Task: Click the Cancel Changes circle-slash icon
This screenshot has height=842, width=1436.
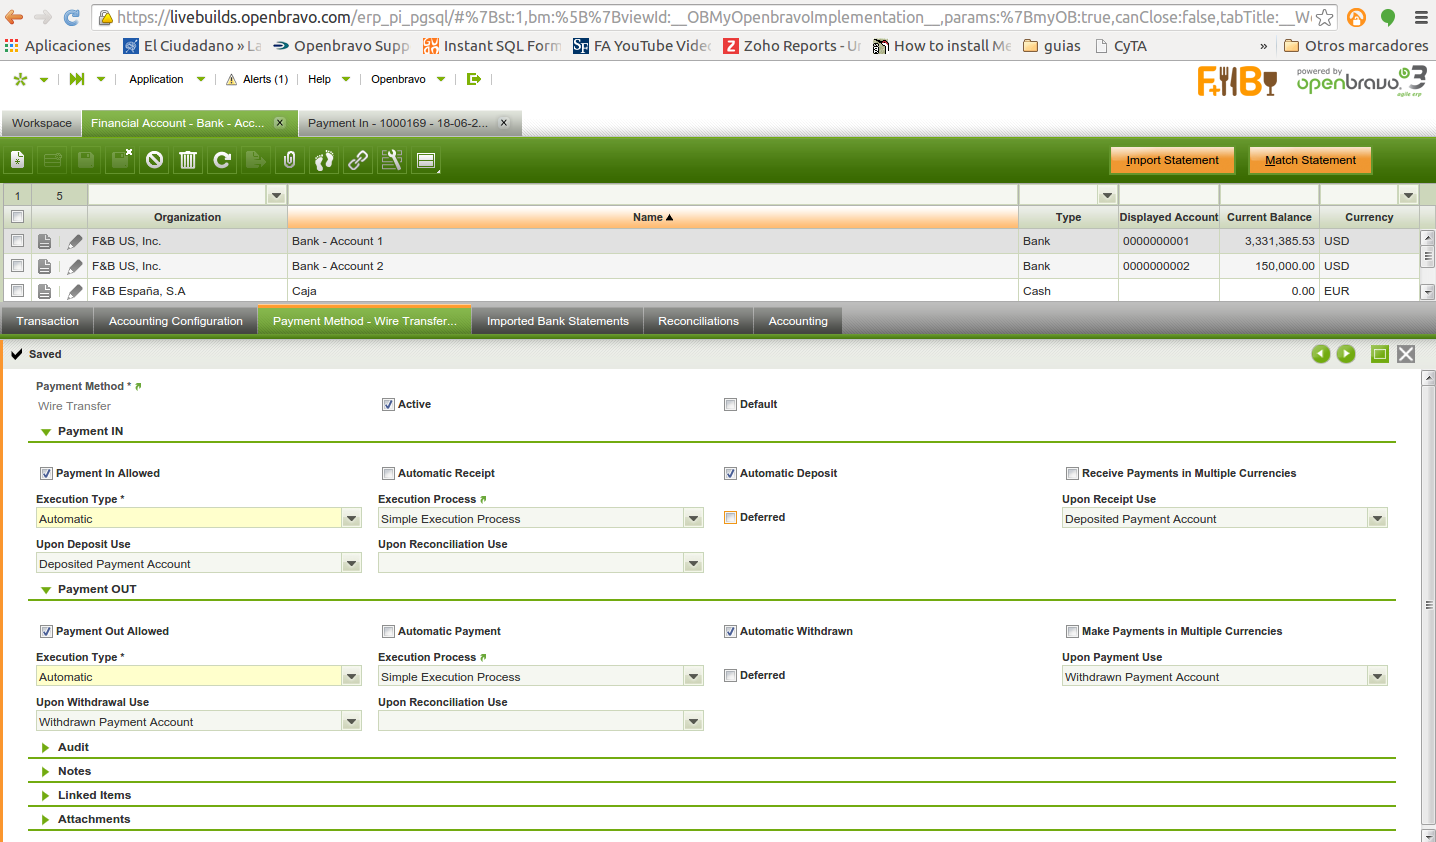Action: click(x=154, y=160)
